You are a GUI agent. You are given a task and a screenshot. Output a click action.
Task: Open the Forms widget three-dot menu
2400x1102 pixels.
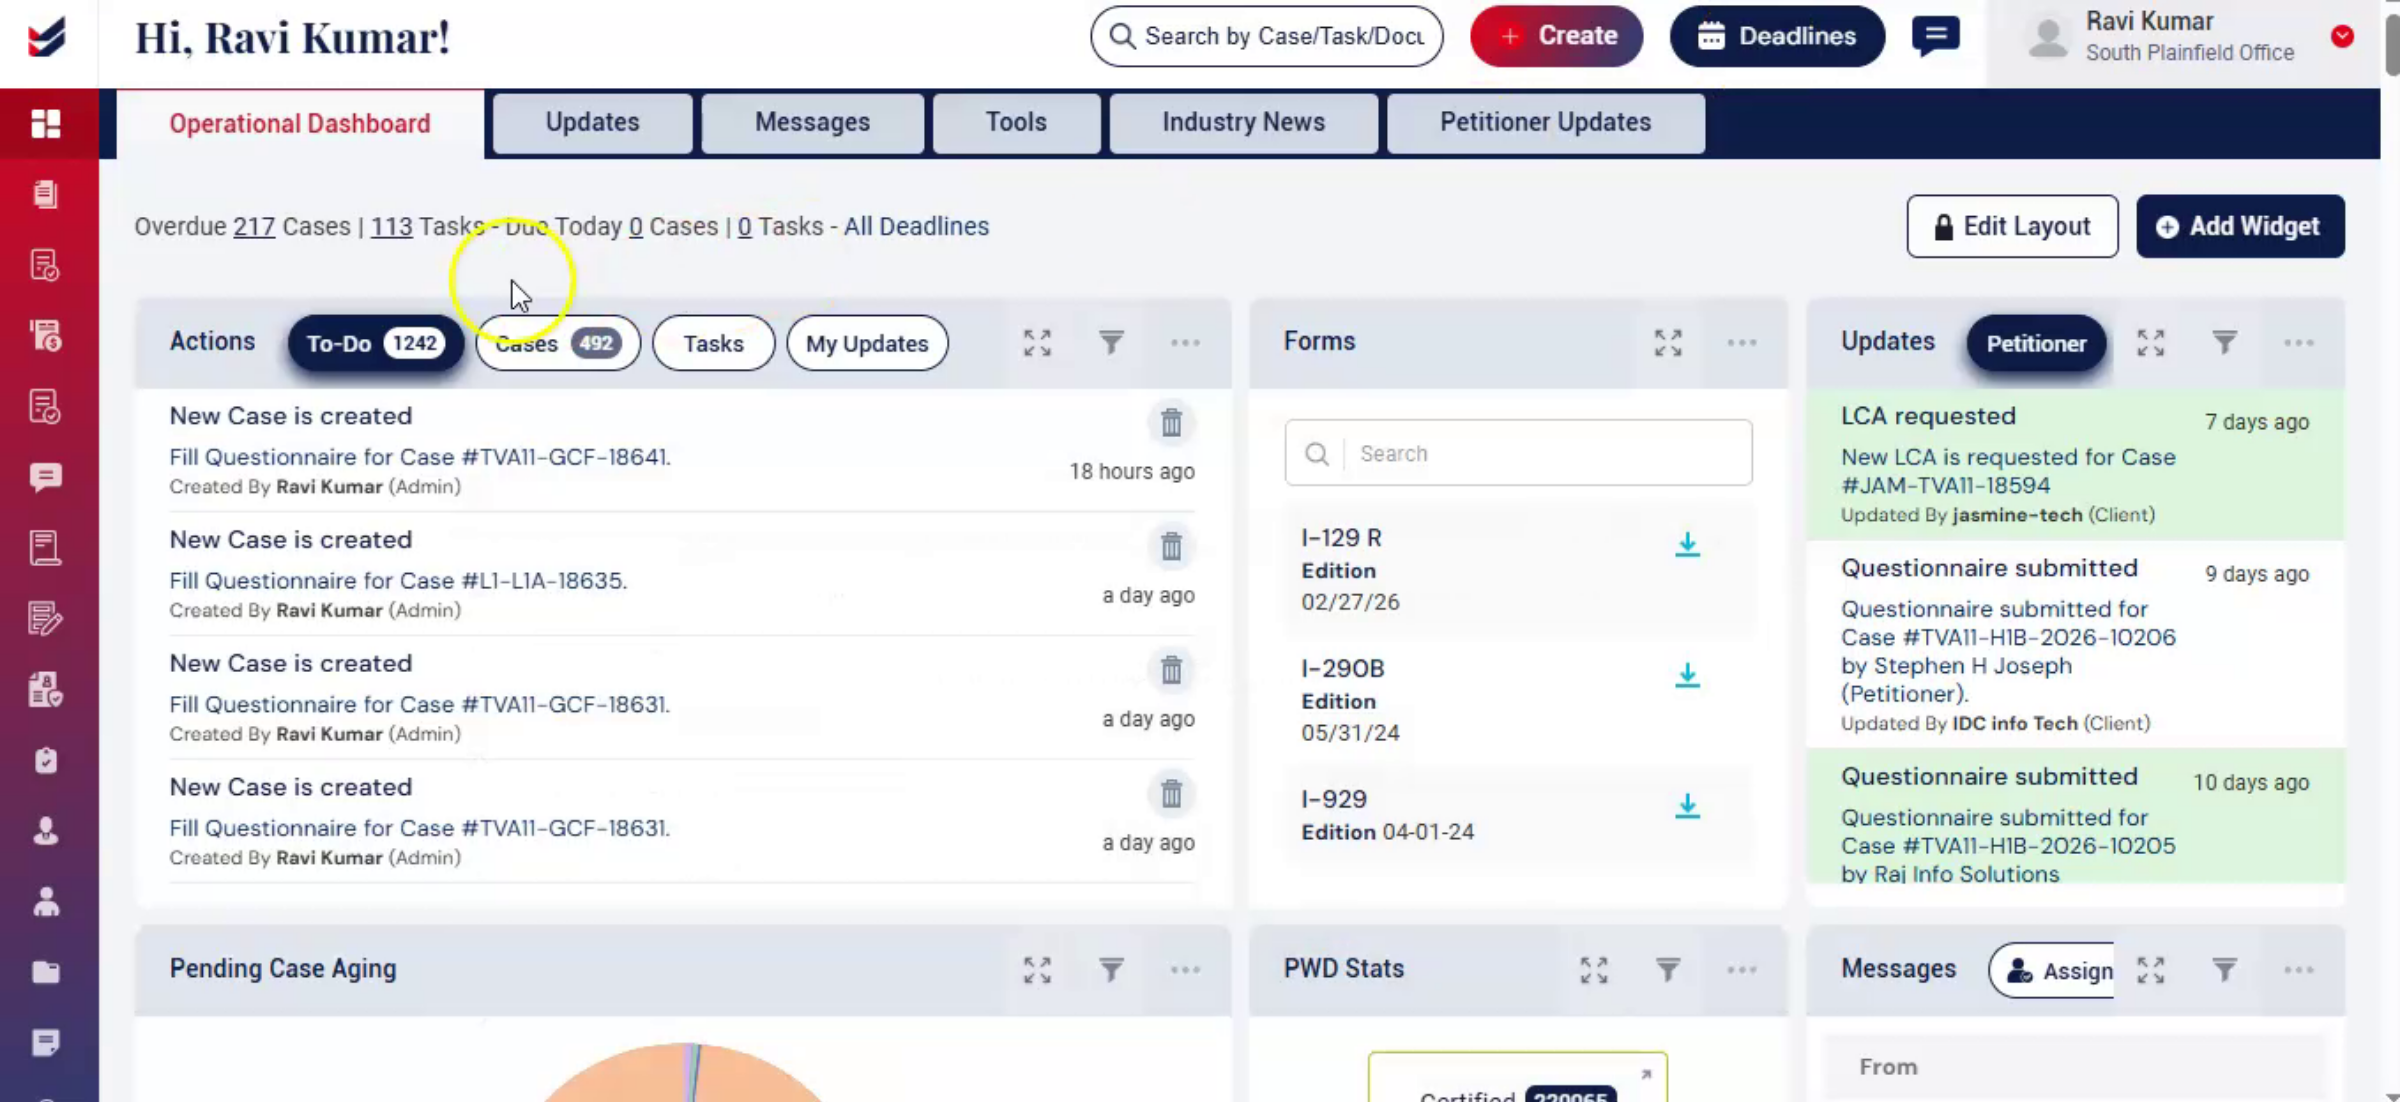pos(1742,343)
